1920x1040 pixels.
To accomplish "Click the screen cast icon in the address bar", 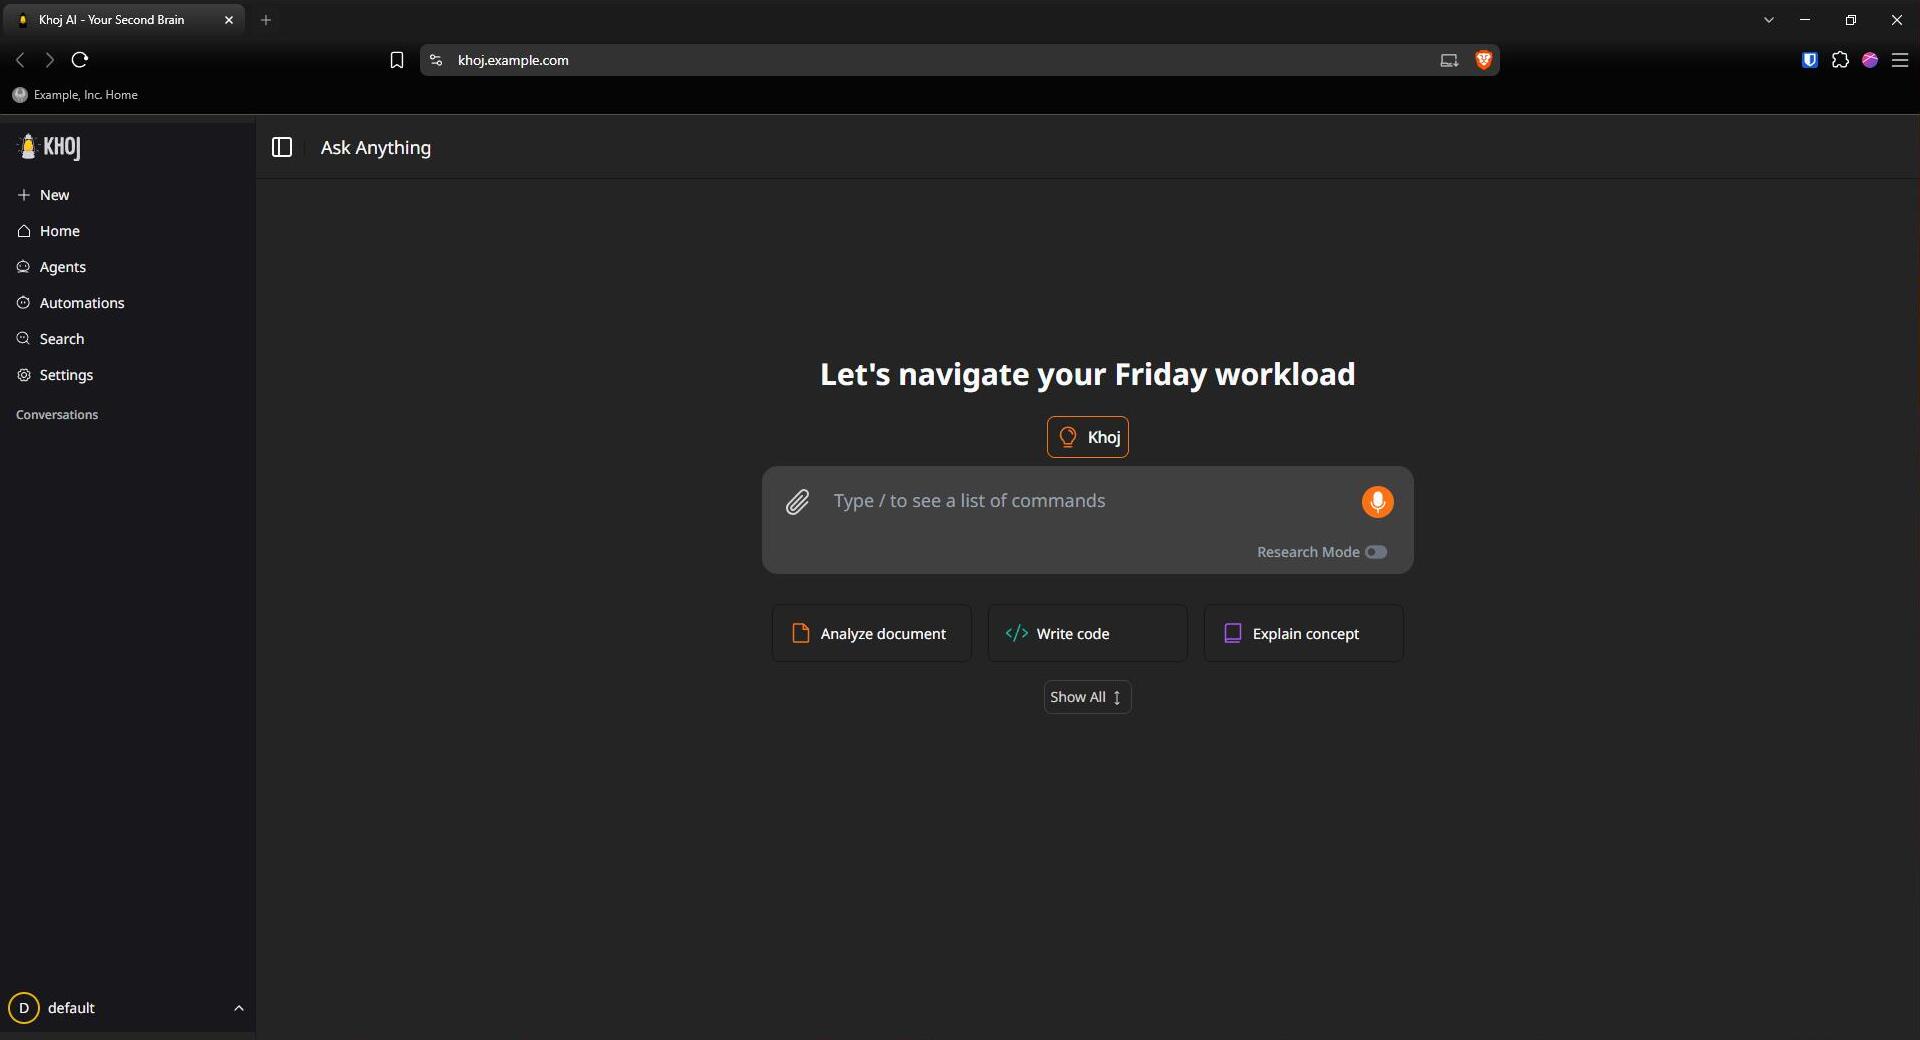I will [1449, 60].
